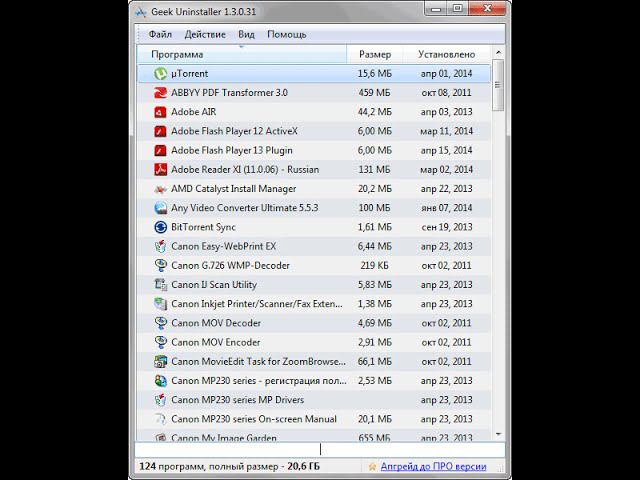Click Adobe Flash Player 12 ActiveX icon
Screen dimensions: 640x480
[x=160, y=131]
